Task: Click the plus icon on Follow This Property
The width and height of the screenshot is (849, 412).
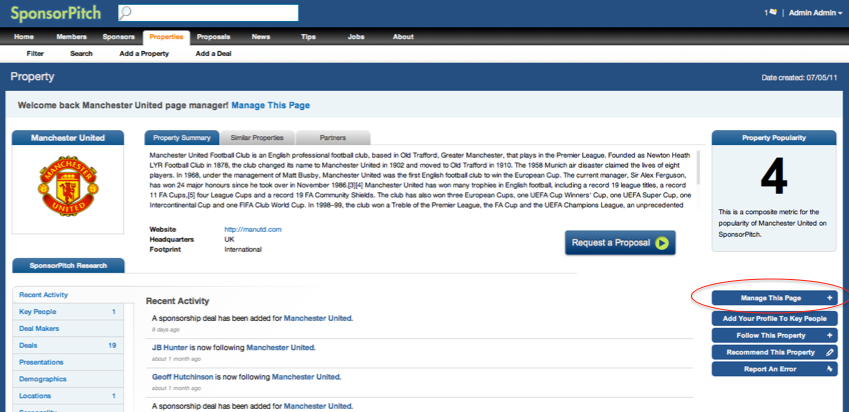Action: click(x=830, y=336)
